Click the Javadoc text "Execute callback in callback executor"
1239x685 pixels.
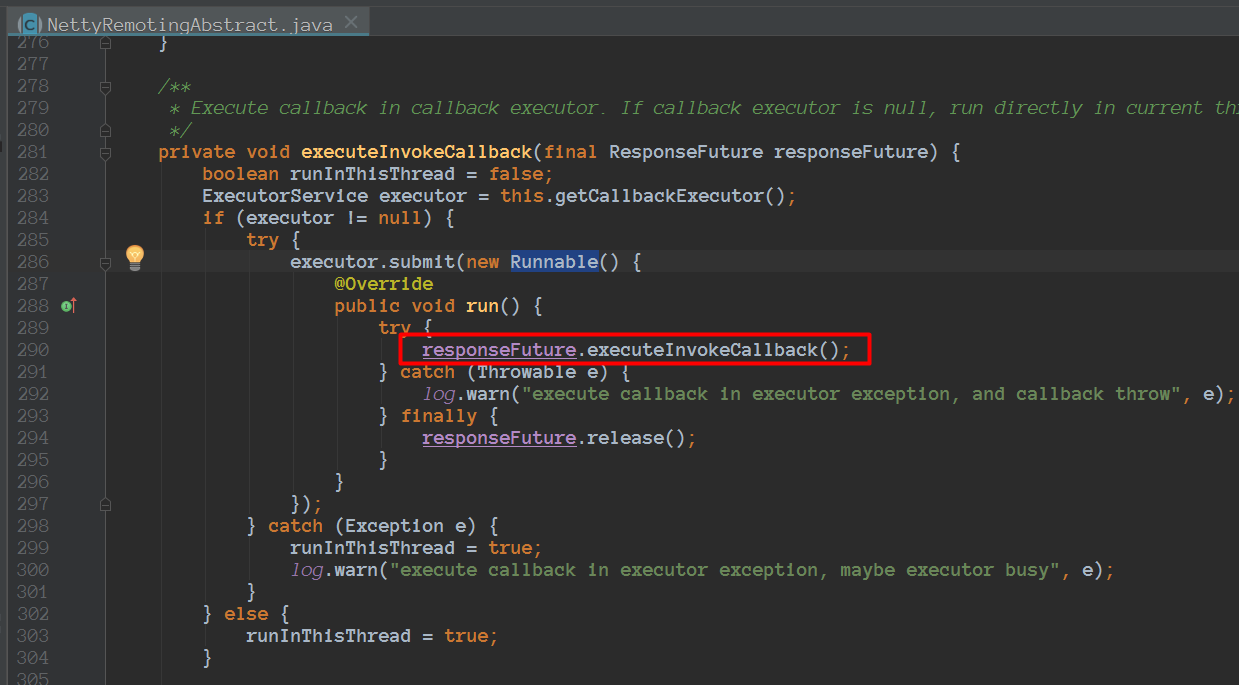point(395,108)
